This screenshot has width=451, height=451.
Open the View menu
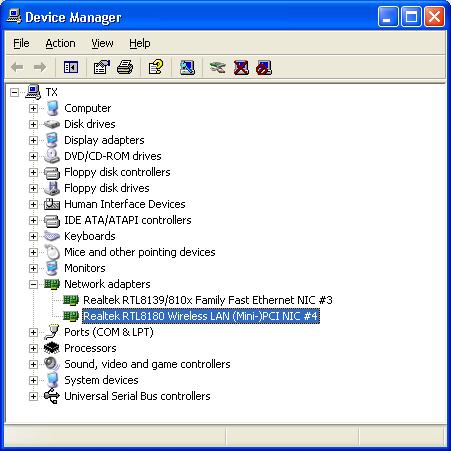tap(102, 43)
